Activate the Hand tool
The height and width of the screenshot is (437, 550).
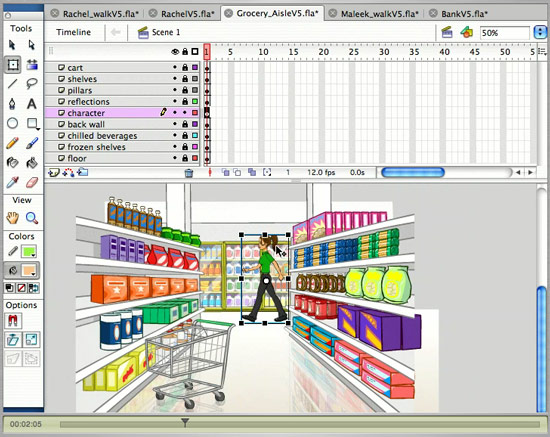point(12,218)
